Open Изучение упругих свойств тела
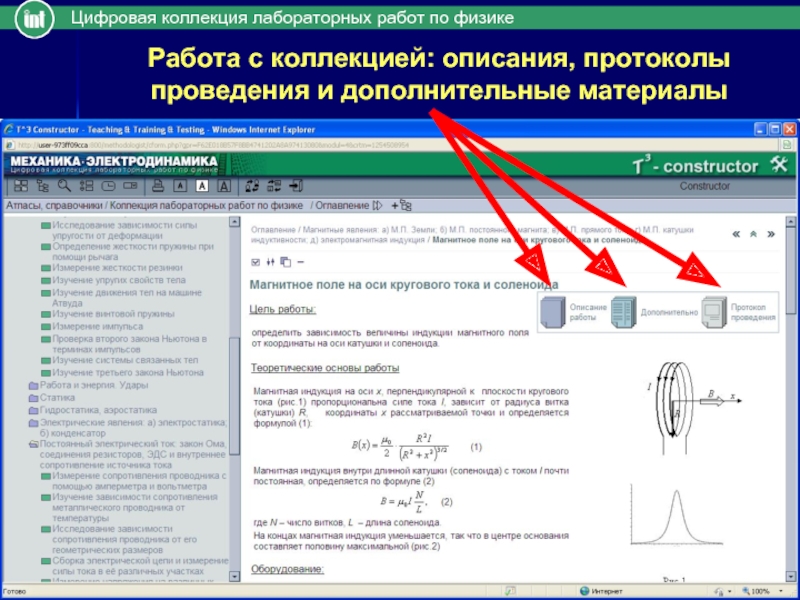Image resolution: width=800 pixels, height=600 pixels. [x=119, y=280]
